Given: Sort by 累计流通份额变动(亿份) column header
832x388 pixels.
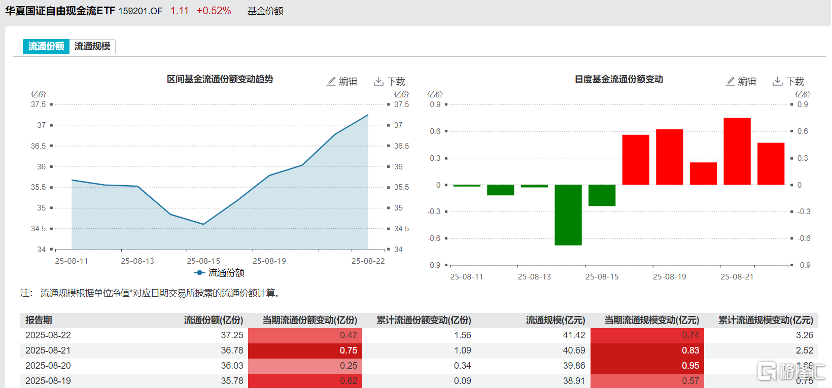Looking at the screenshot, I should click(x=424, y=320).
